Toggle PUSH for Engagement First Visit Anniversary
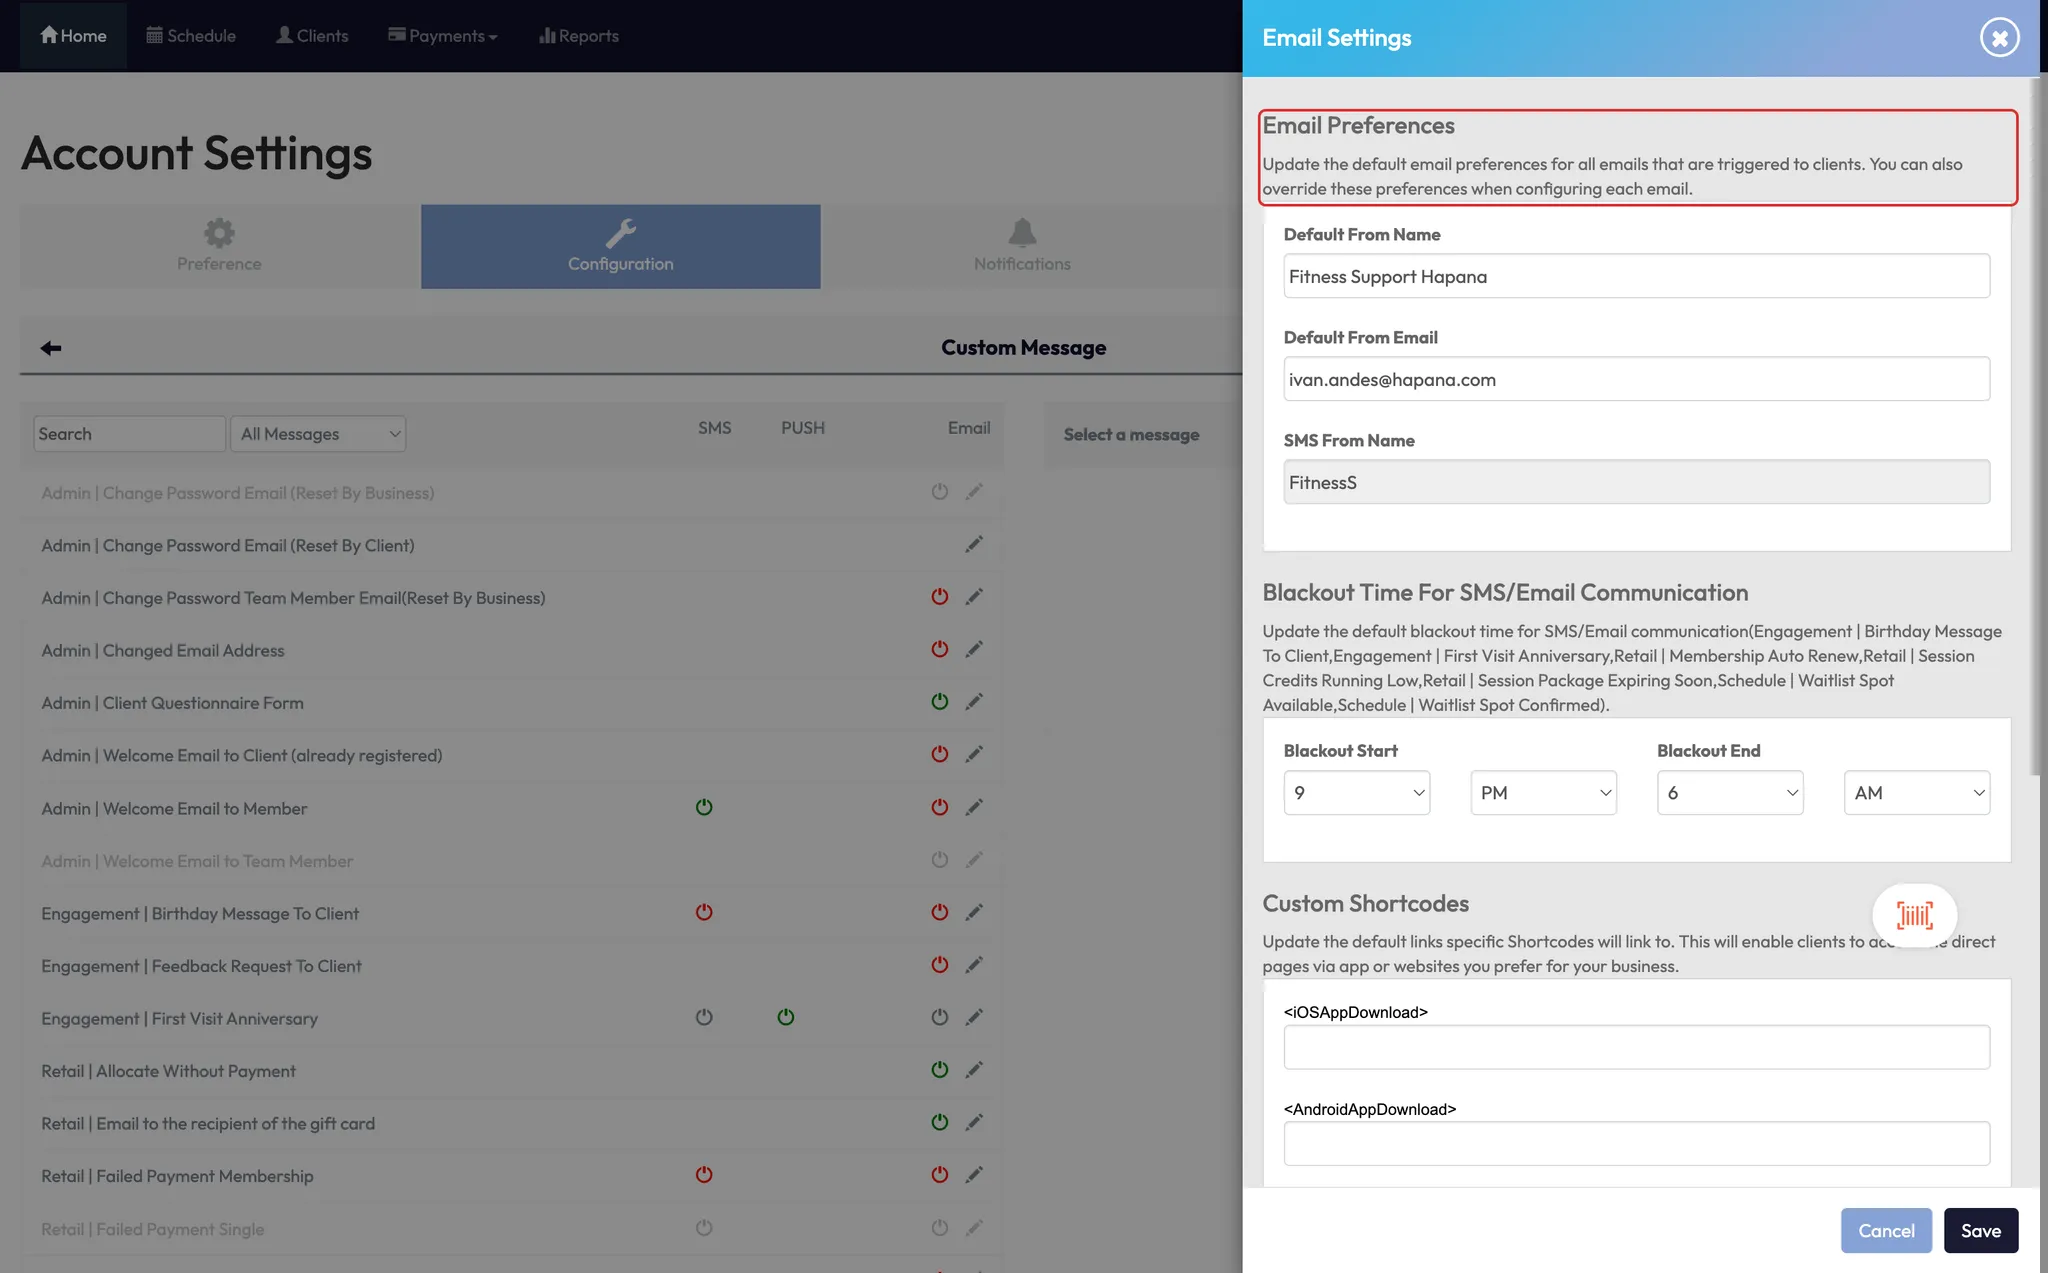 [786, 1017]
